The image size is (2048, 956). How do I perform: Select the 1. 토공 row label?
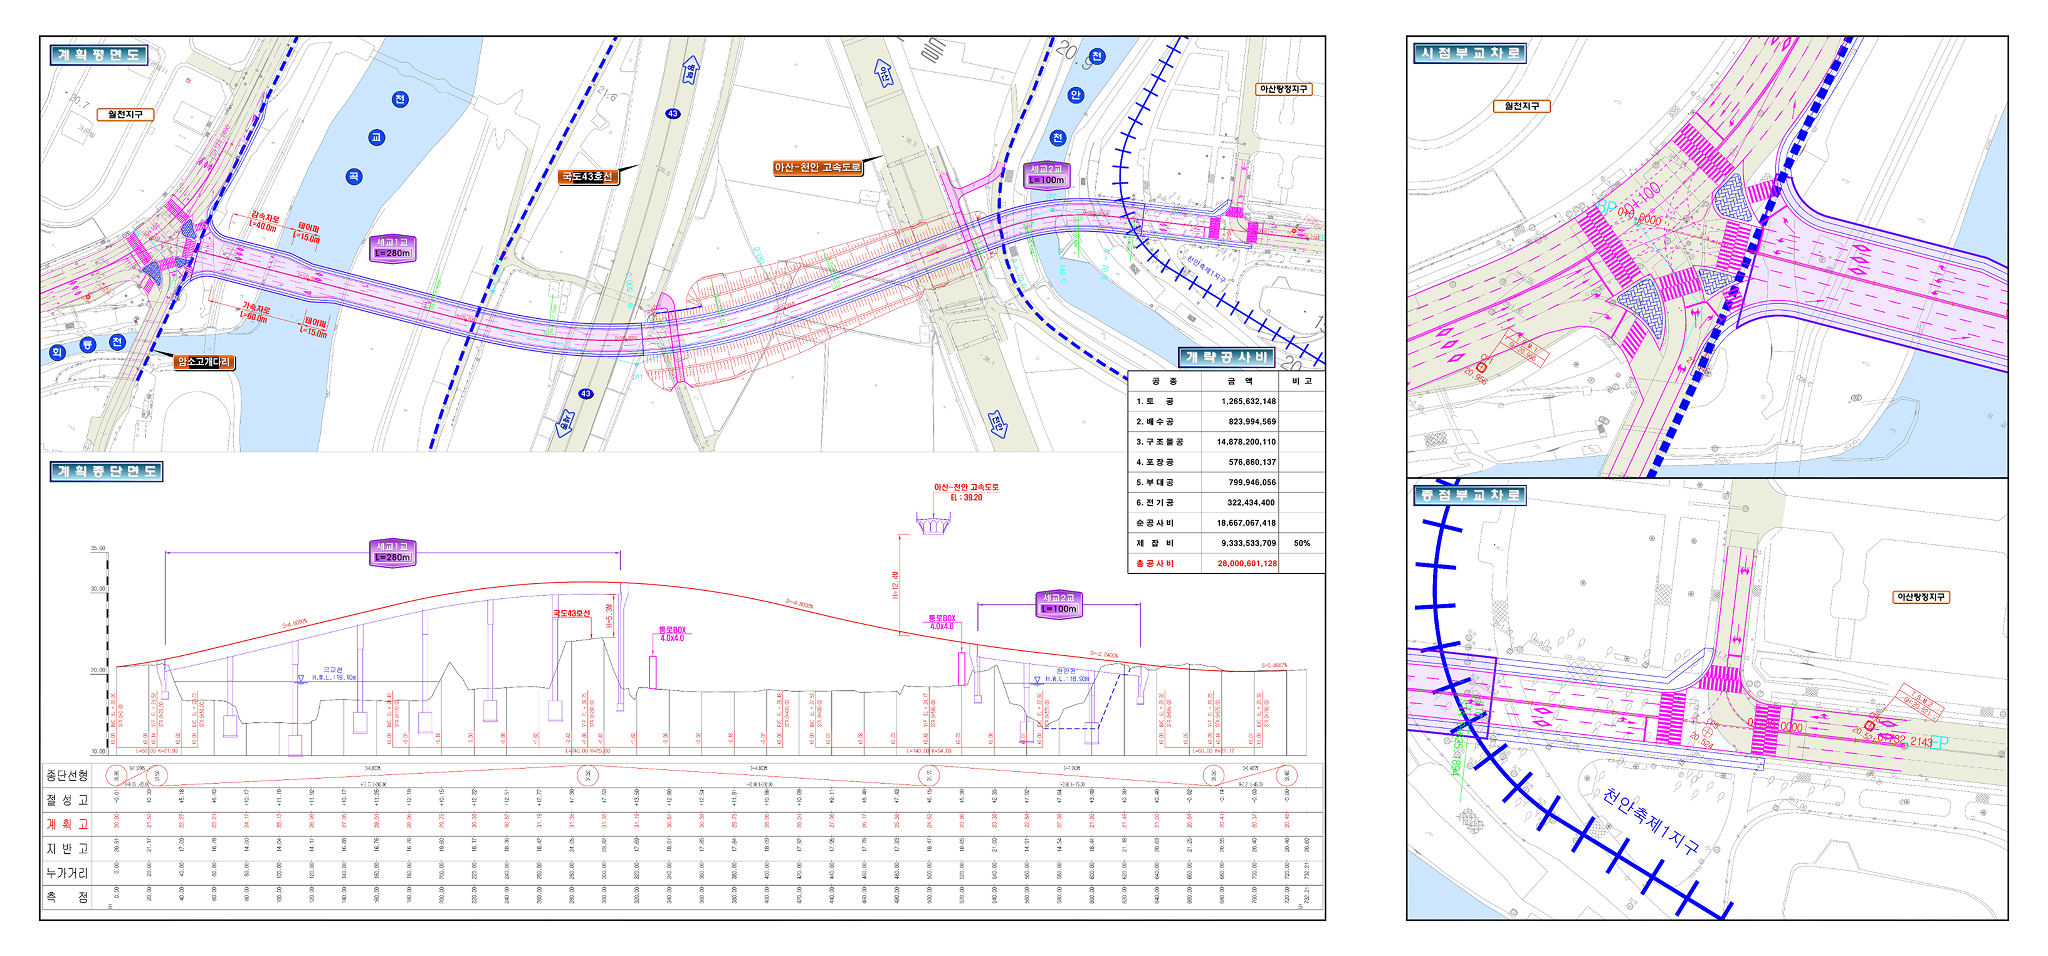pos(1155,401)
